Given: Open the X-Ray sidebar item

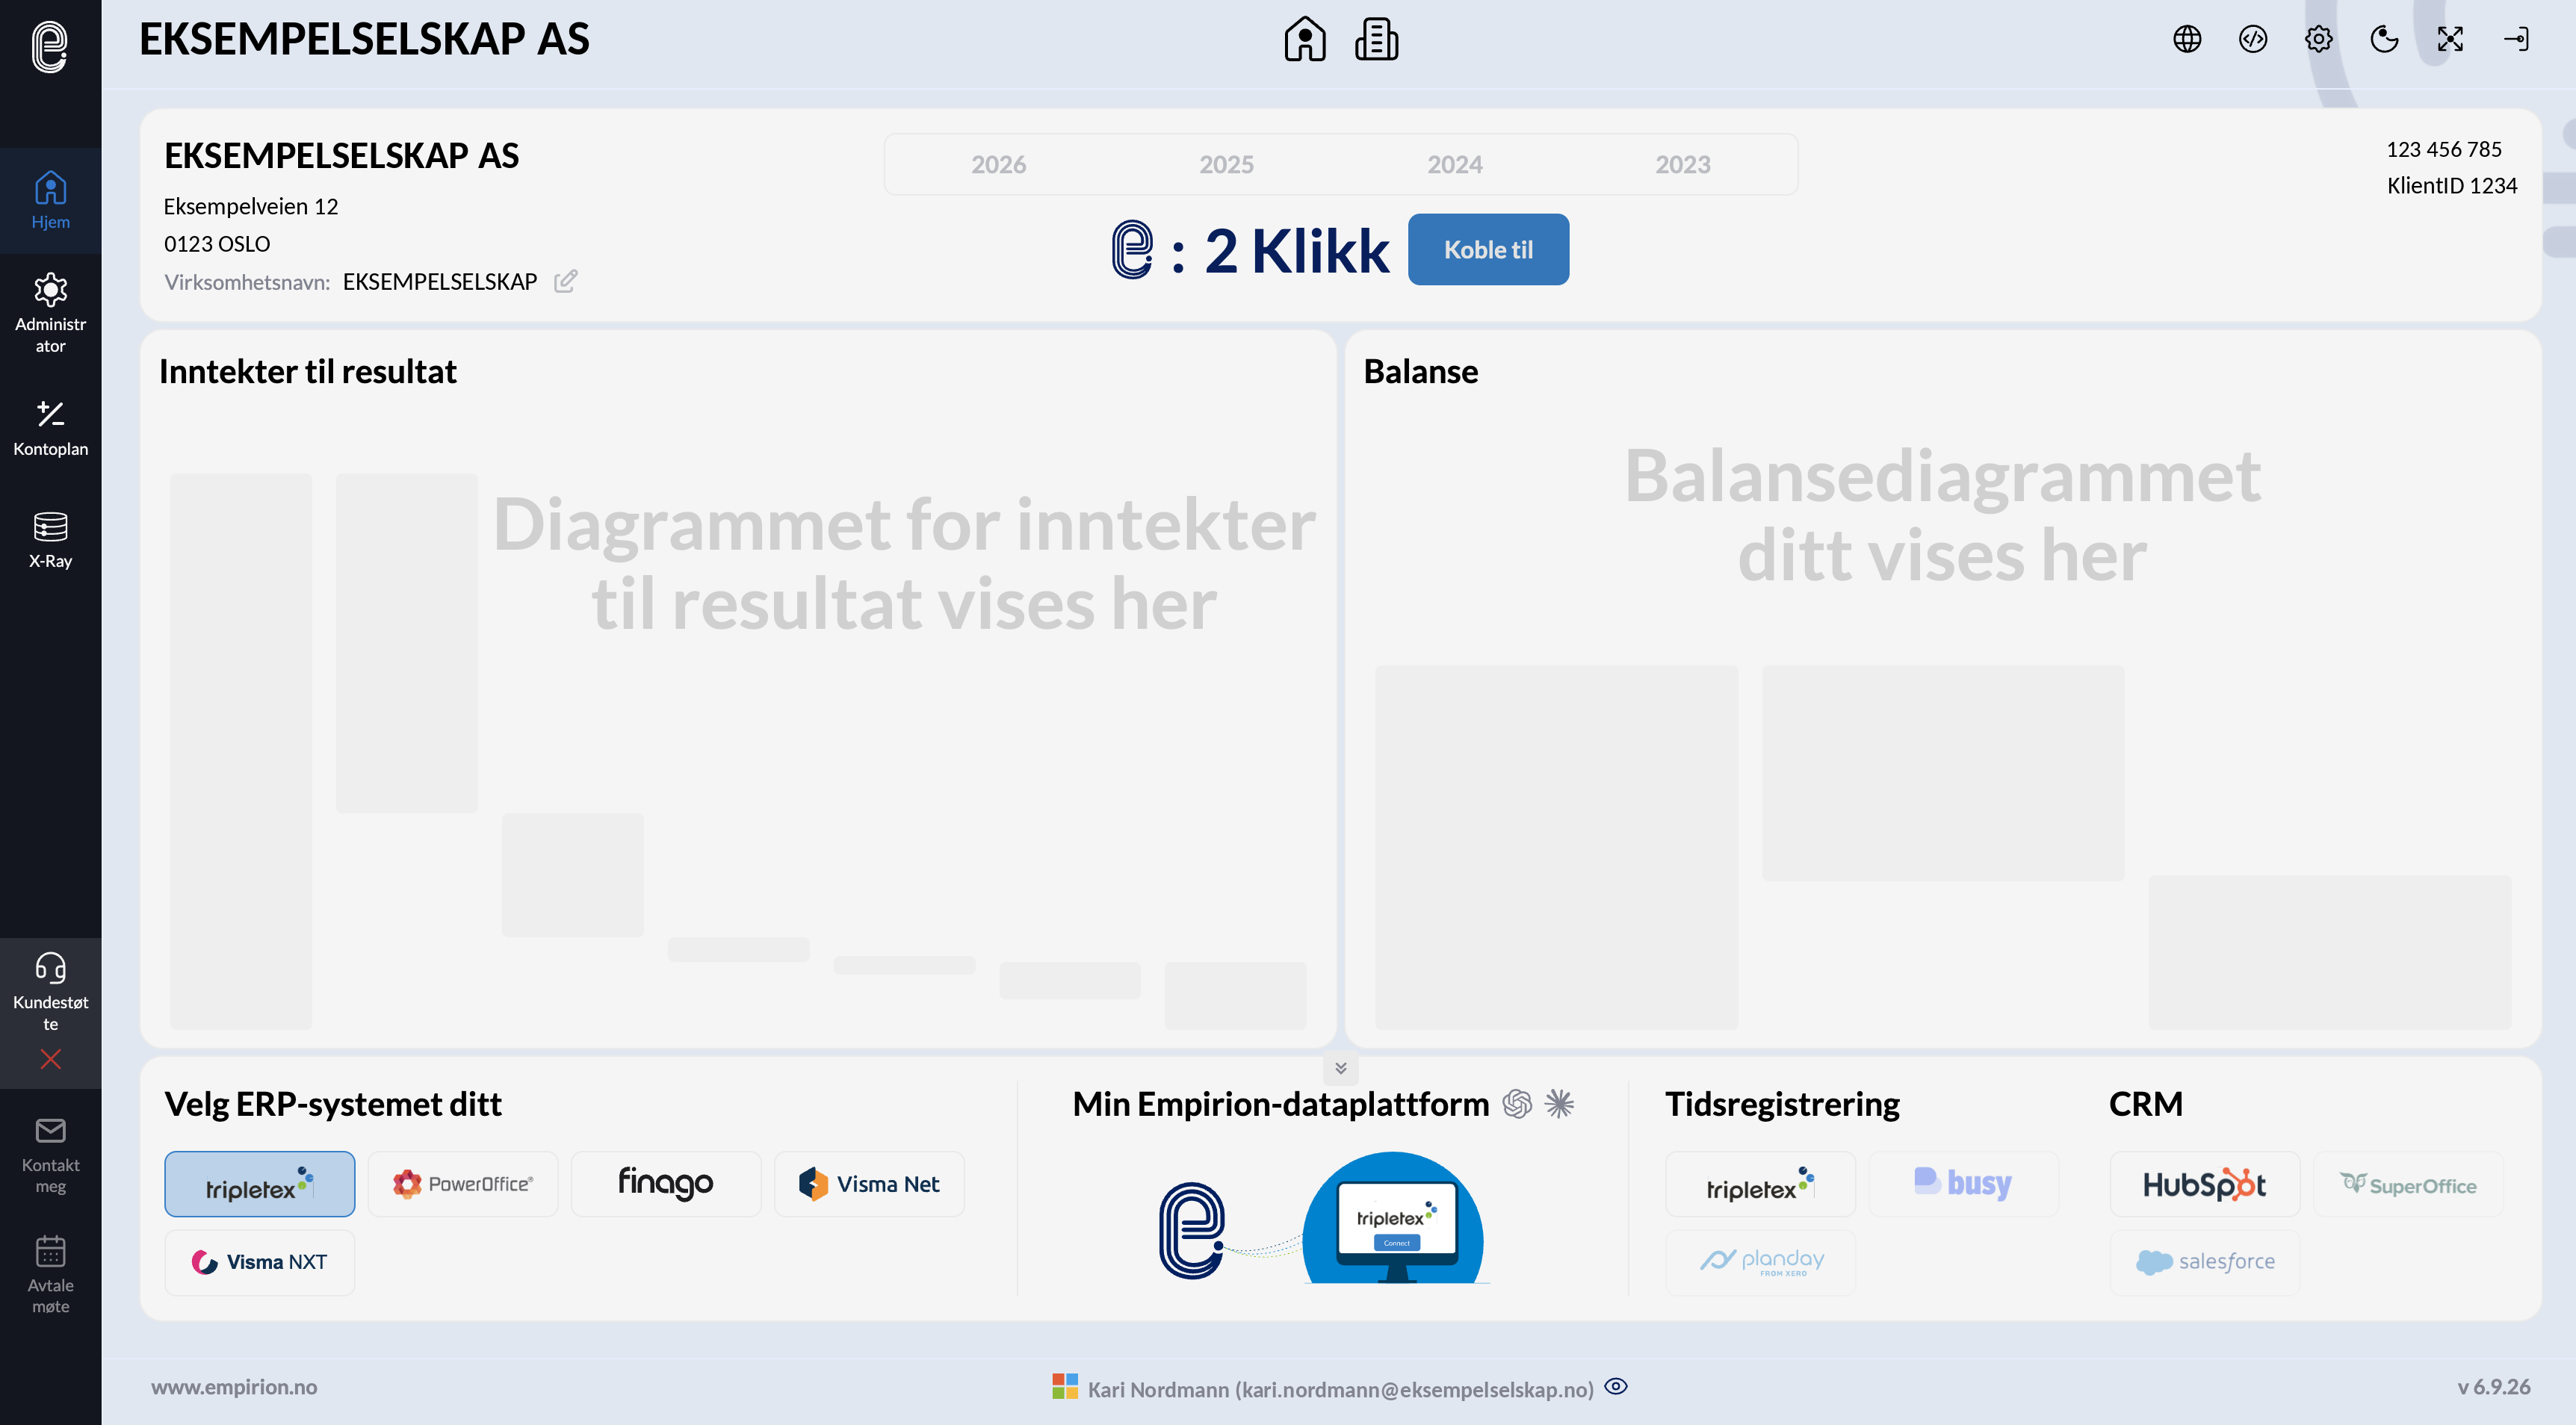Looking at the screenshot, I should tap(50, 540).
